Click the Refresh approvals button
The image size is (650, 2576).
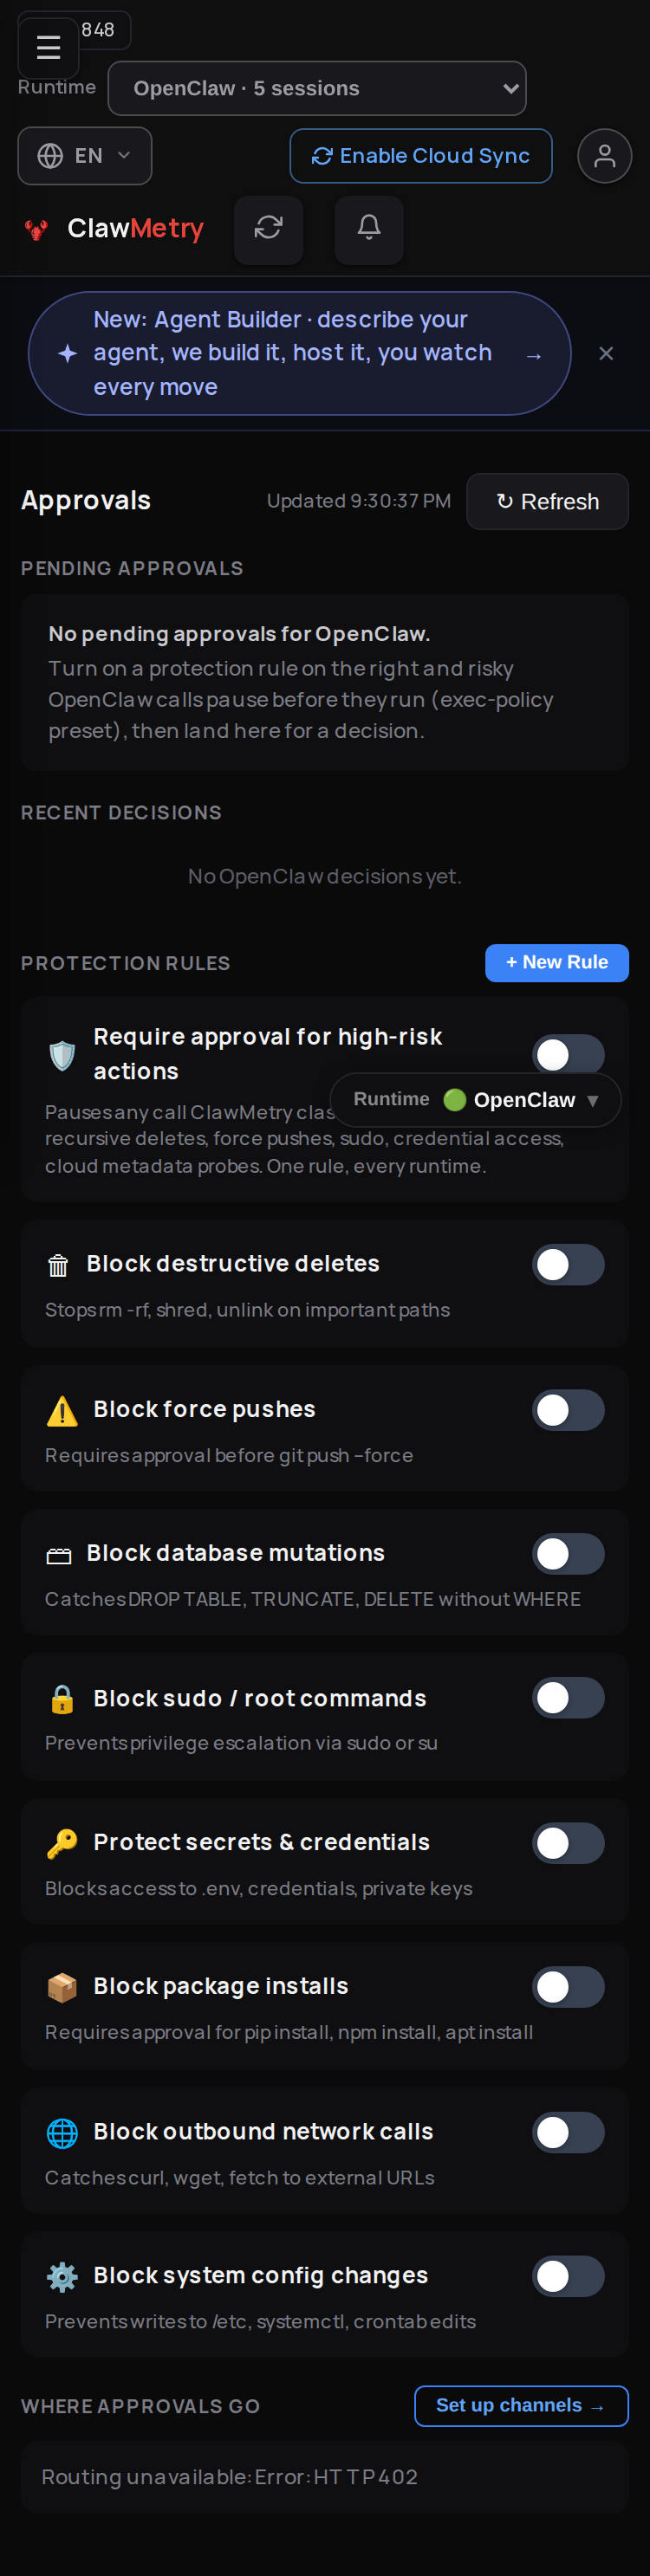point(547,501)
